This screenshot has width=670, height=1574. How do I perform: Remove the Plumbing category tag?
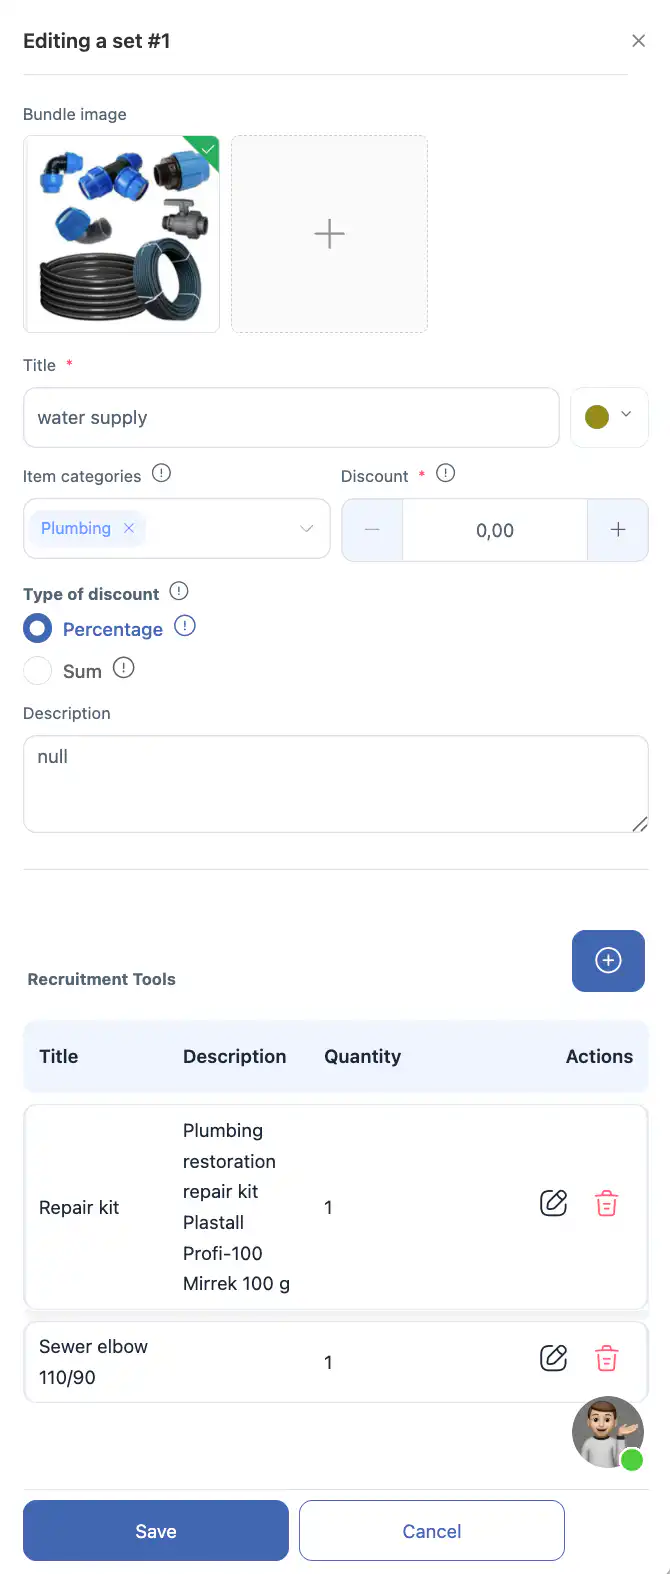(x=129, y=528)
